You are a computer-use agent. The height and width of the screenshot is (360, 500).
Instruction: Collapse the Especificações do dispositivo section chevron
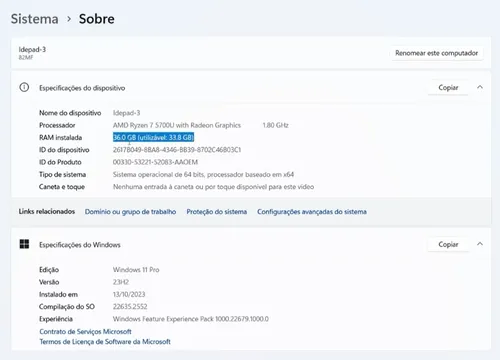pyautogui.click(x=480, y=87)
